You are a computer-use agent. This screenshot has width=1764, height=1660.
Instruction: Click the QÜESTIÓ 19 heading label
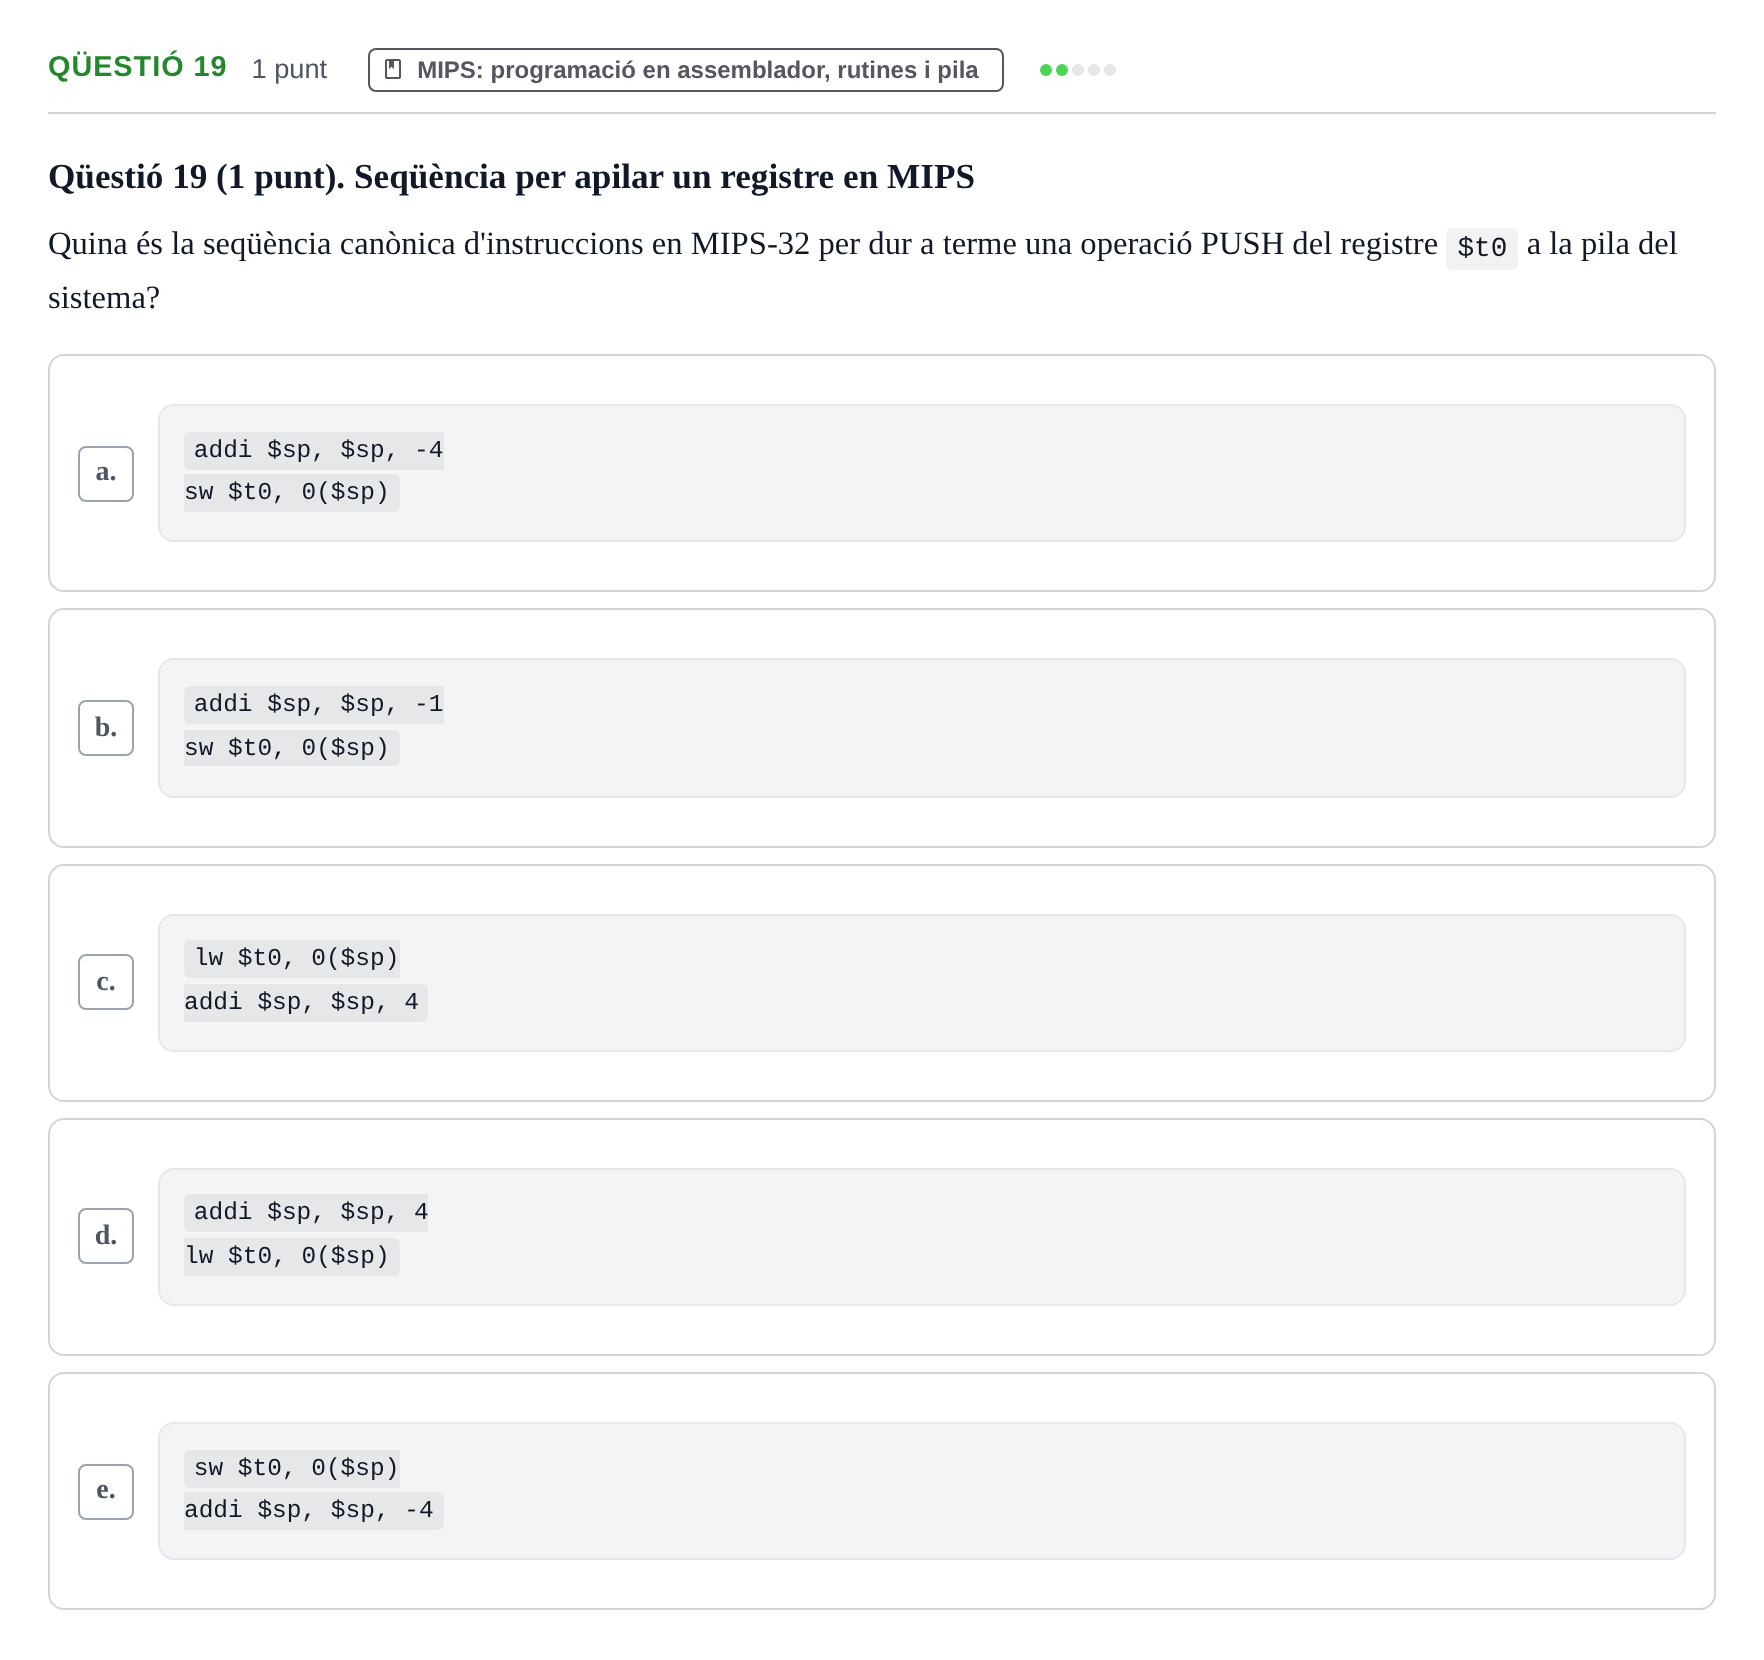pyautogui.click(x=137, y=67)
